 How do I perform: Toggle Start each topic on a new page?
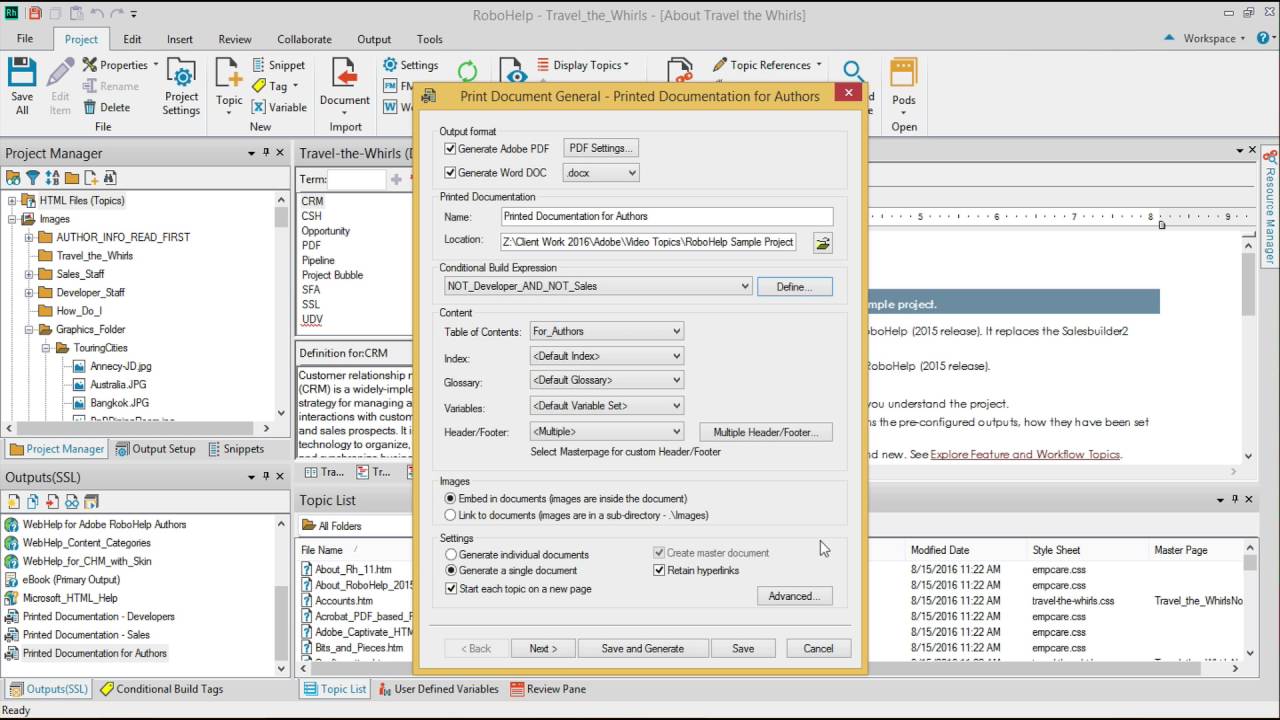pos(450,589)
